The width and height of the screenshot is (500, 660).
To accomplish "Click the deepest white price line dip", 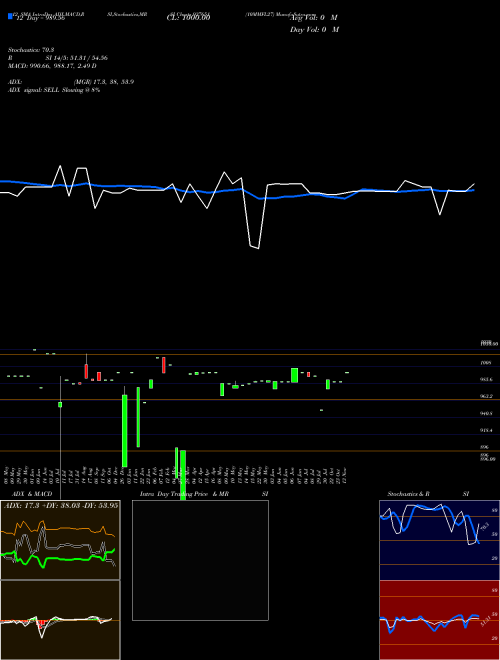I will pyautogui.click(x=258, y=248).
